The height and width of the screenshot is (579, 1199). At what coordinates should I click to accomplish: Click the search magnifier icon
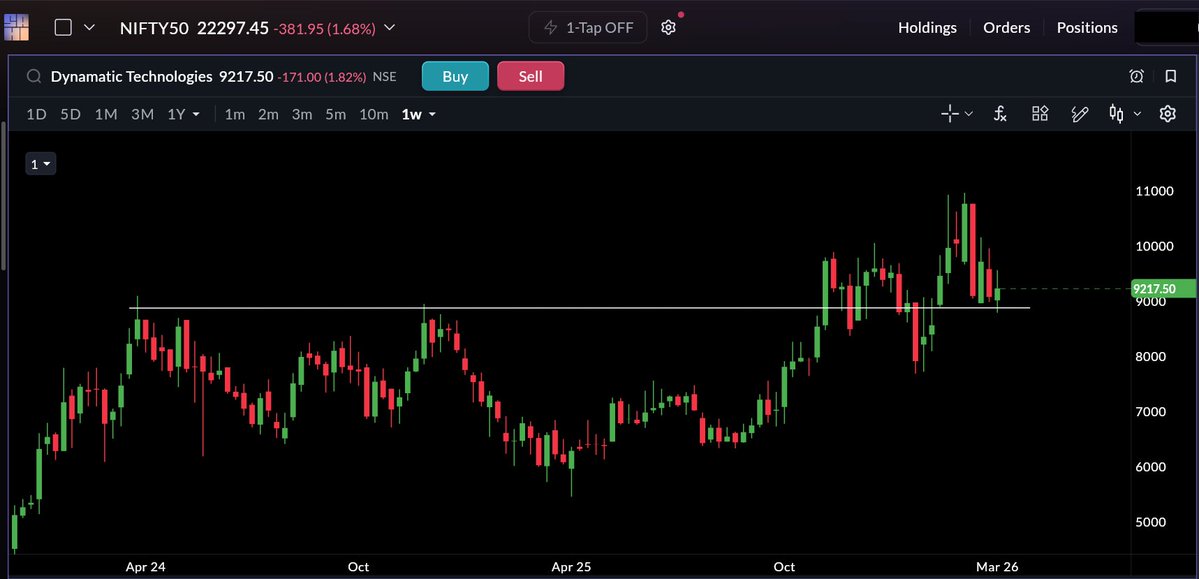pyautogui.click(x=34, y=76)
